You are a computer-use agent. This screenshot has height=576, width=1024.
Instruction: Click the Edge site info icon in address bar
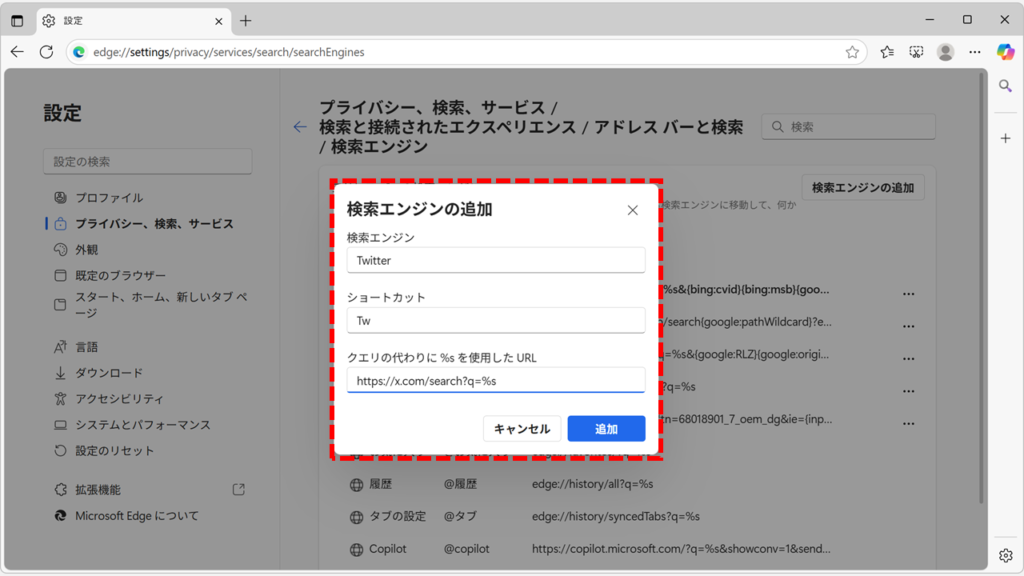pos(79,52)
